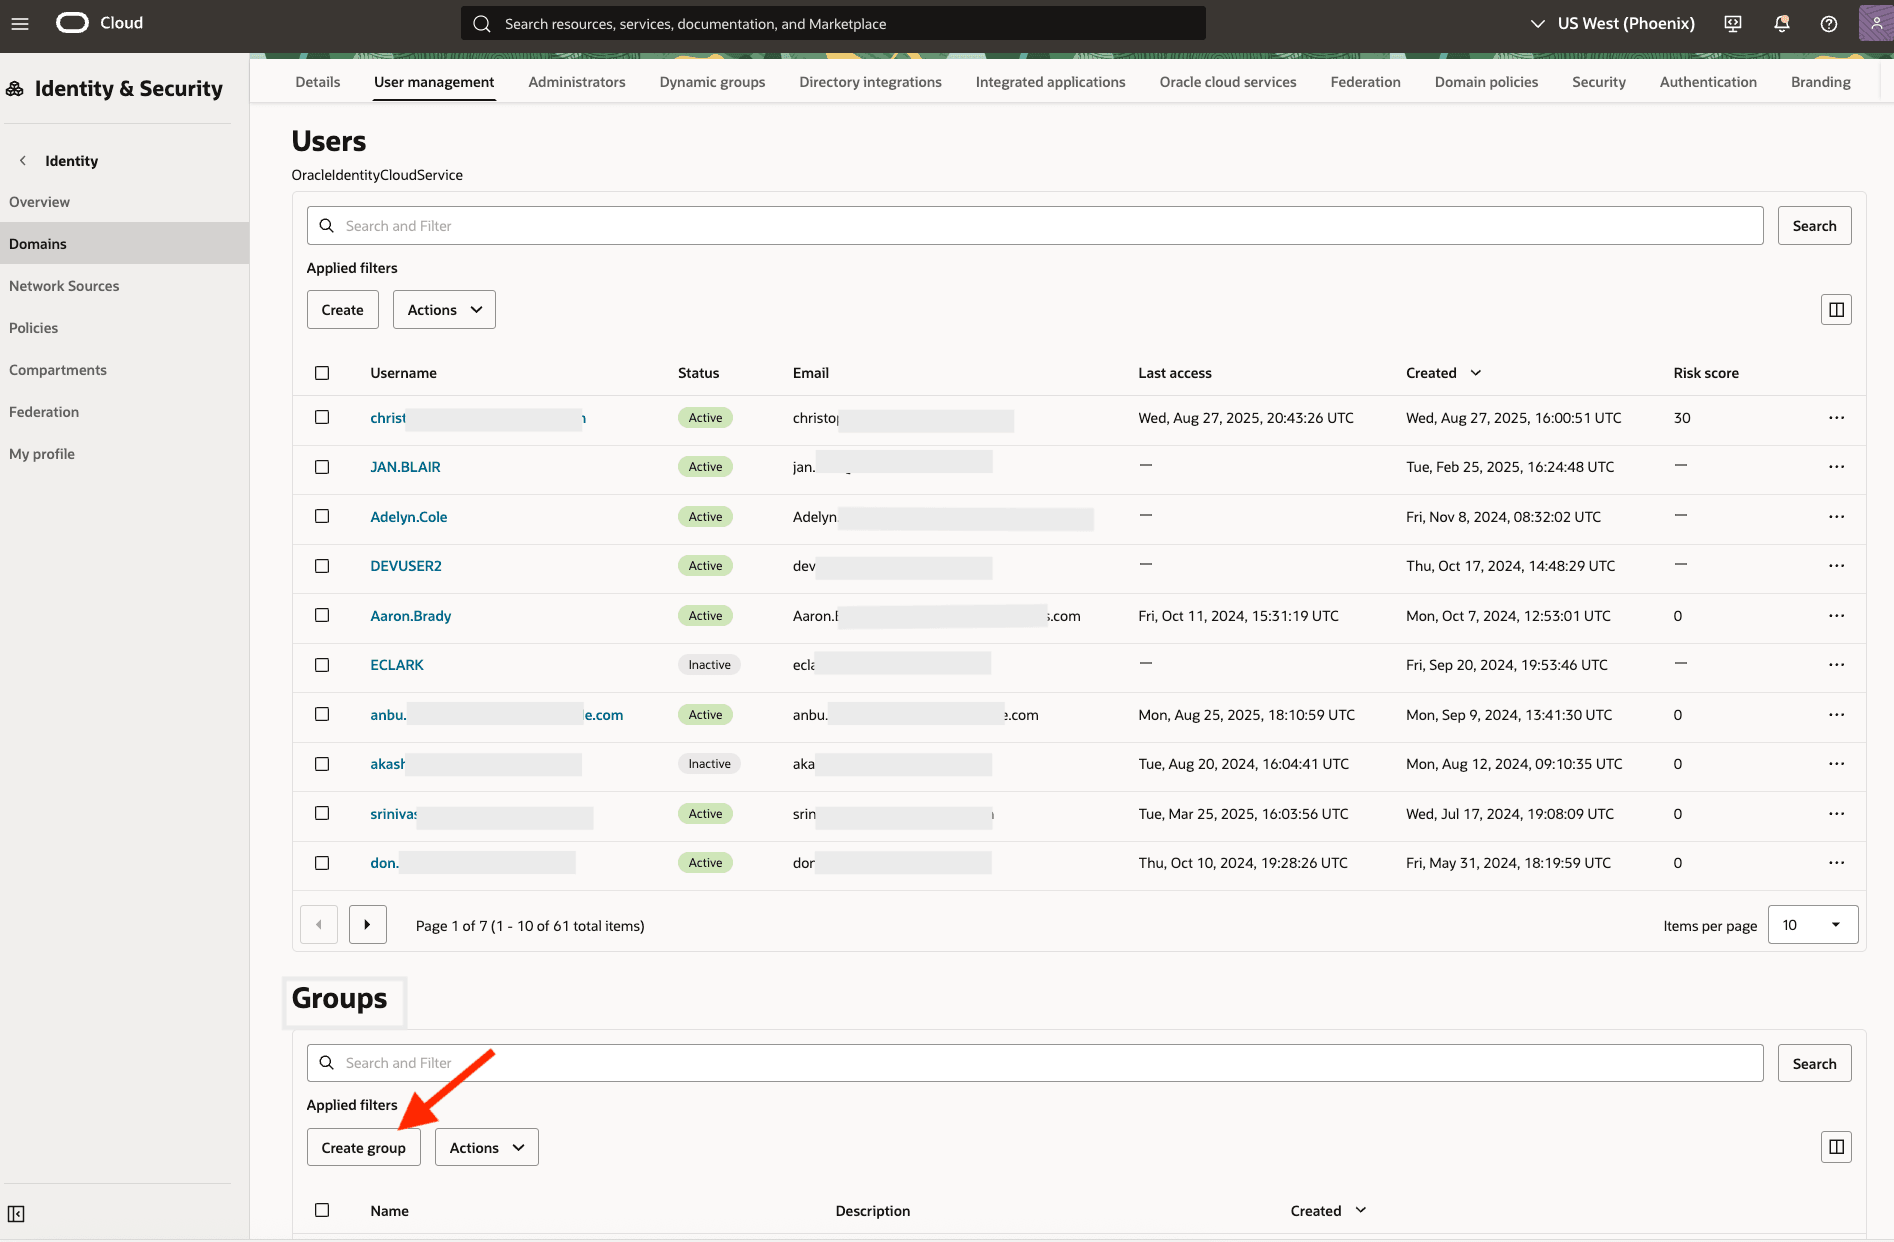This screenshot has height=1242, width=1894.
Task: Click the search magnifier in top search bar
Action: point(481,23)
